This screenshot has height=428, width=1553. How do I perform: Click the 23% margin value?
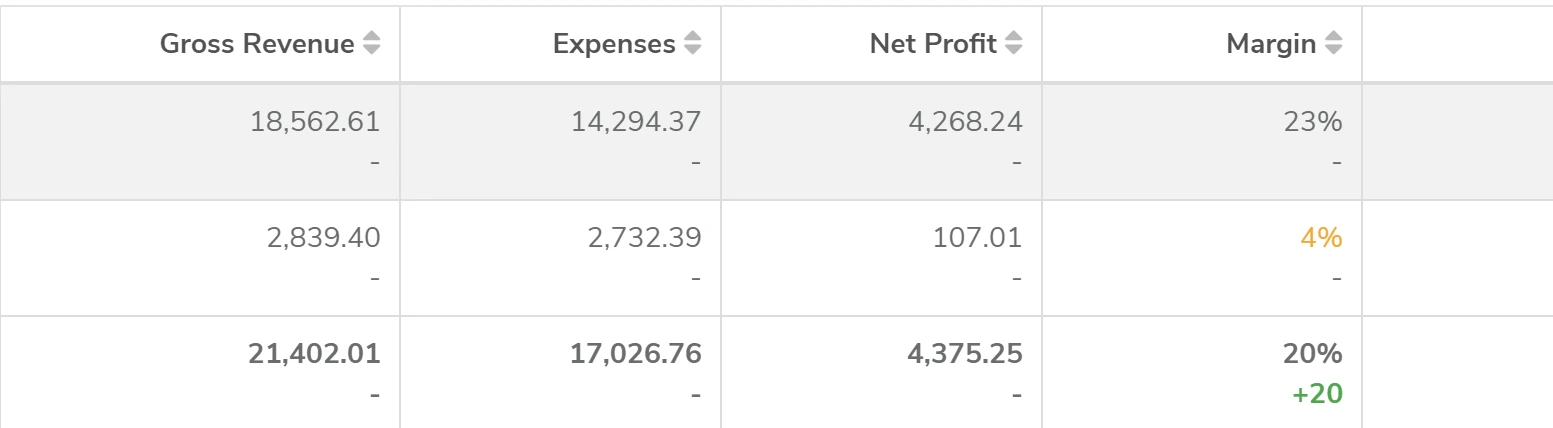click(x=1312, y=121)
